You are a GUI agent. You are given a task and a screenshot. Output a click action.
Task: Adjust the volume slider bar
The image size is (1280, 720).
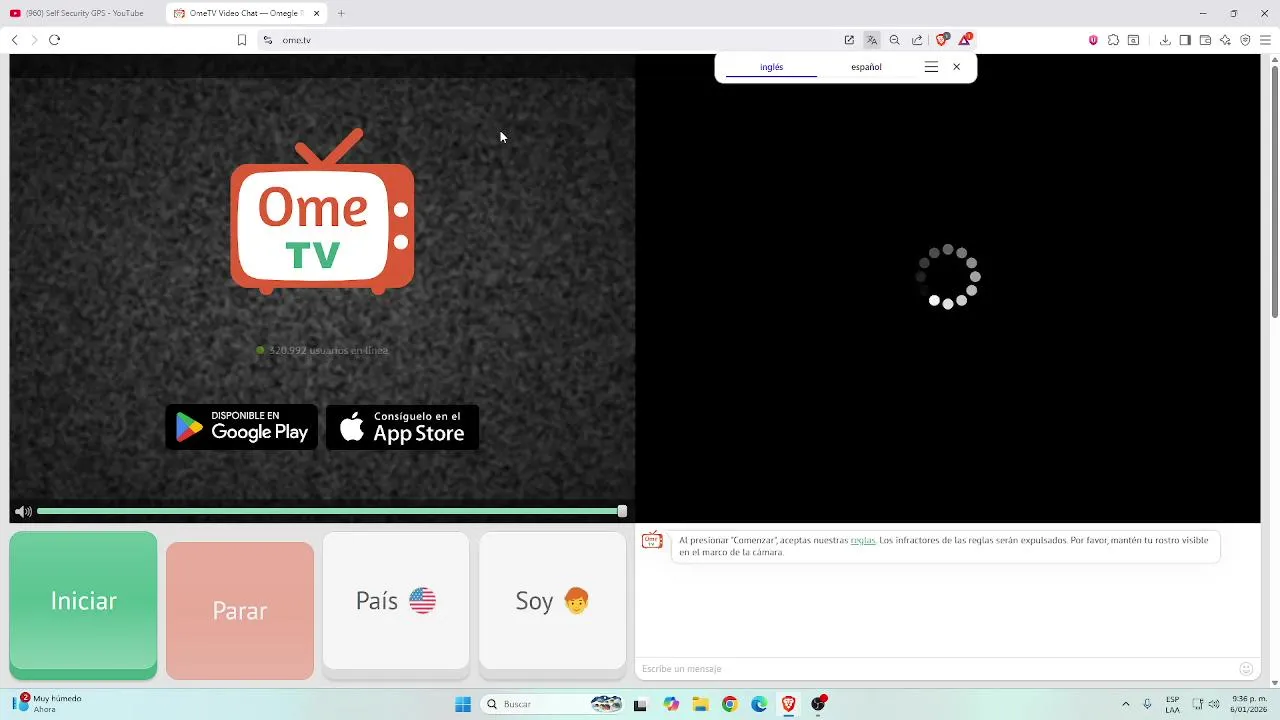coord(328,512)
